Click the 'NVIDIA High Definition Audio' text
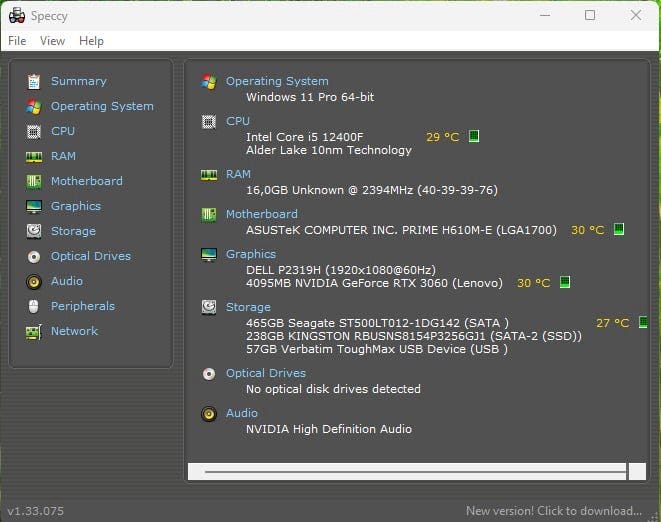This screenshot has height=522, width=661. tap(329, 429)
